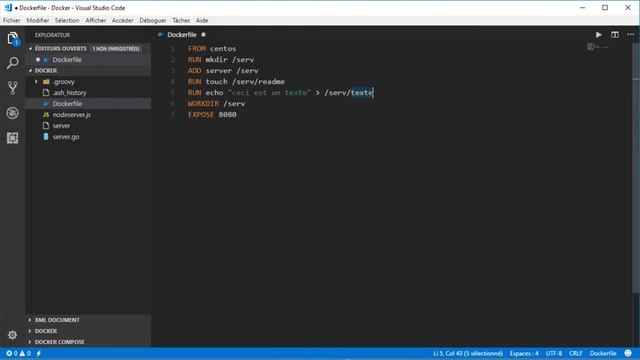The image size is (640, 360).
Task: Collapse the DOCKER folder section
Action: (31, 71)
